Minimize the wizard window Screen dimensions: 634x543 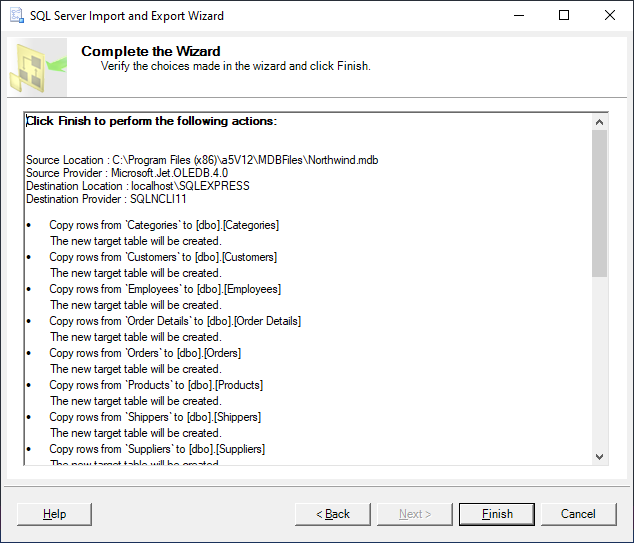click(519, 15)
